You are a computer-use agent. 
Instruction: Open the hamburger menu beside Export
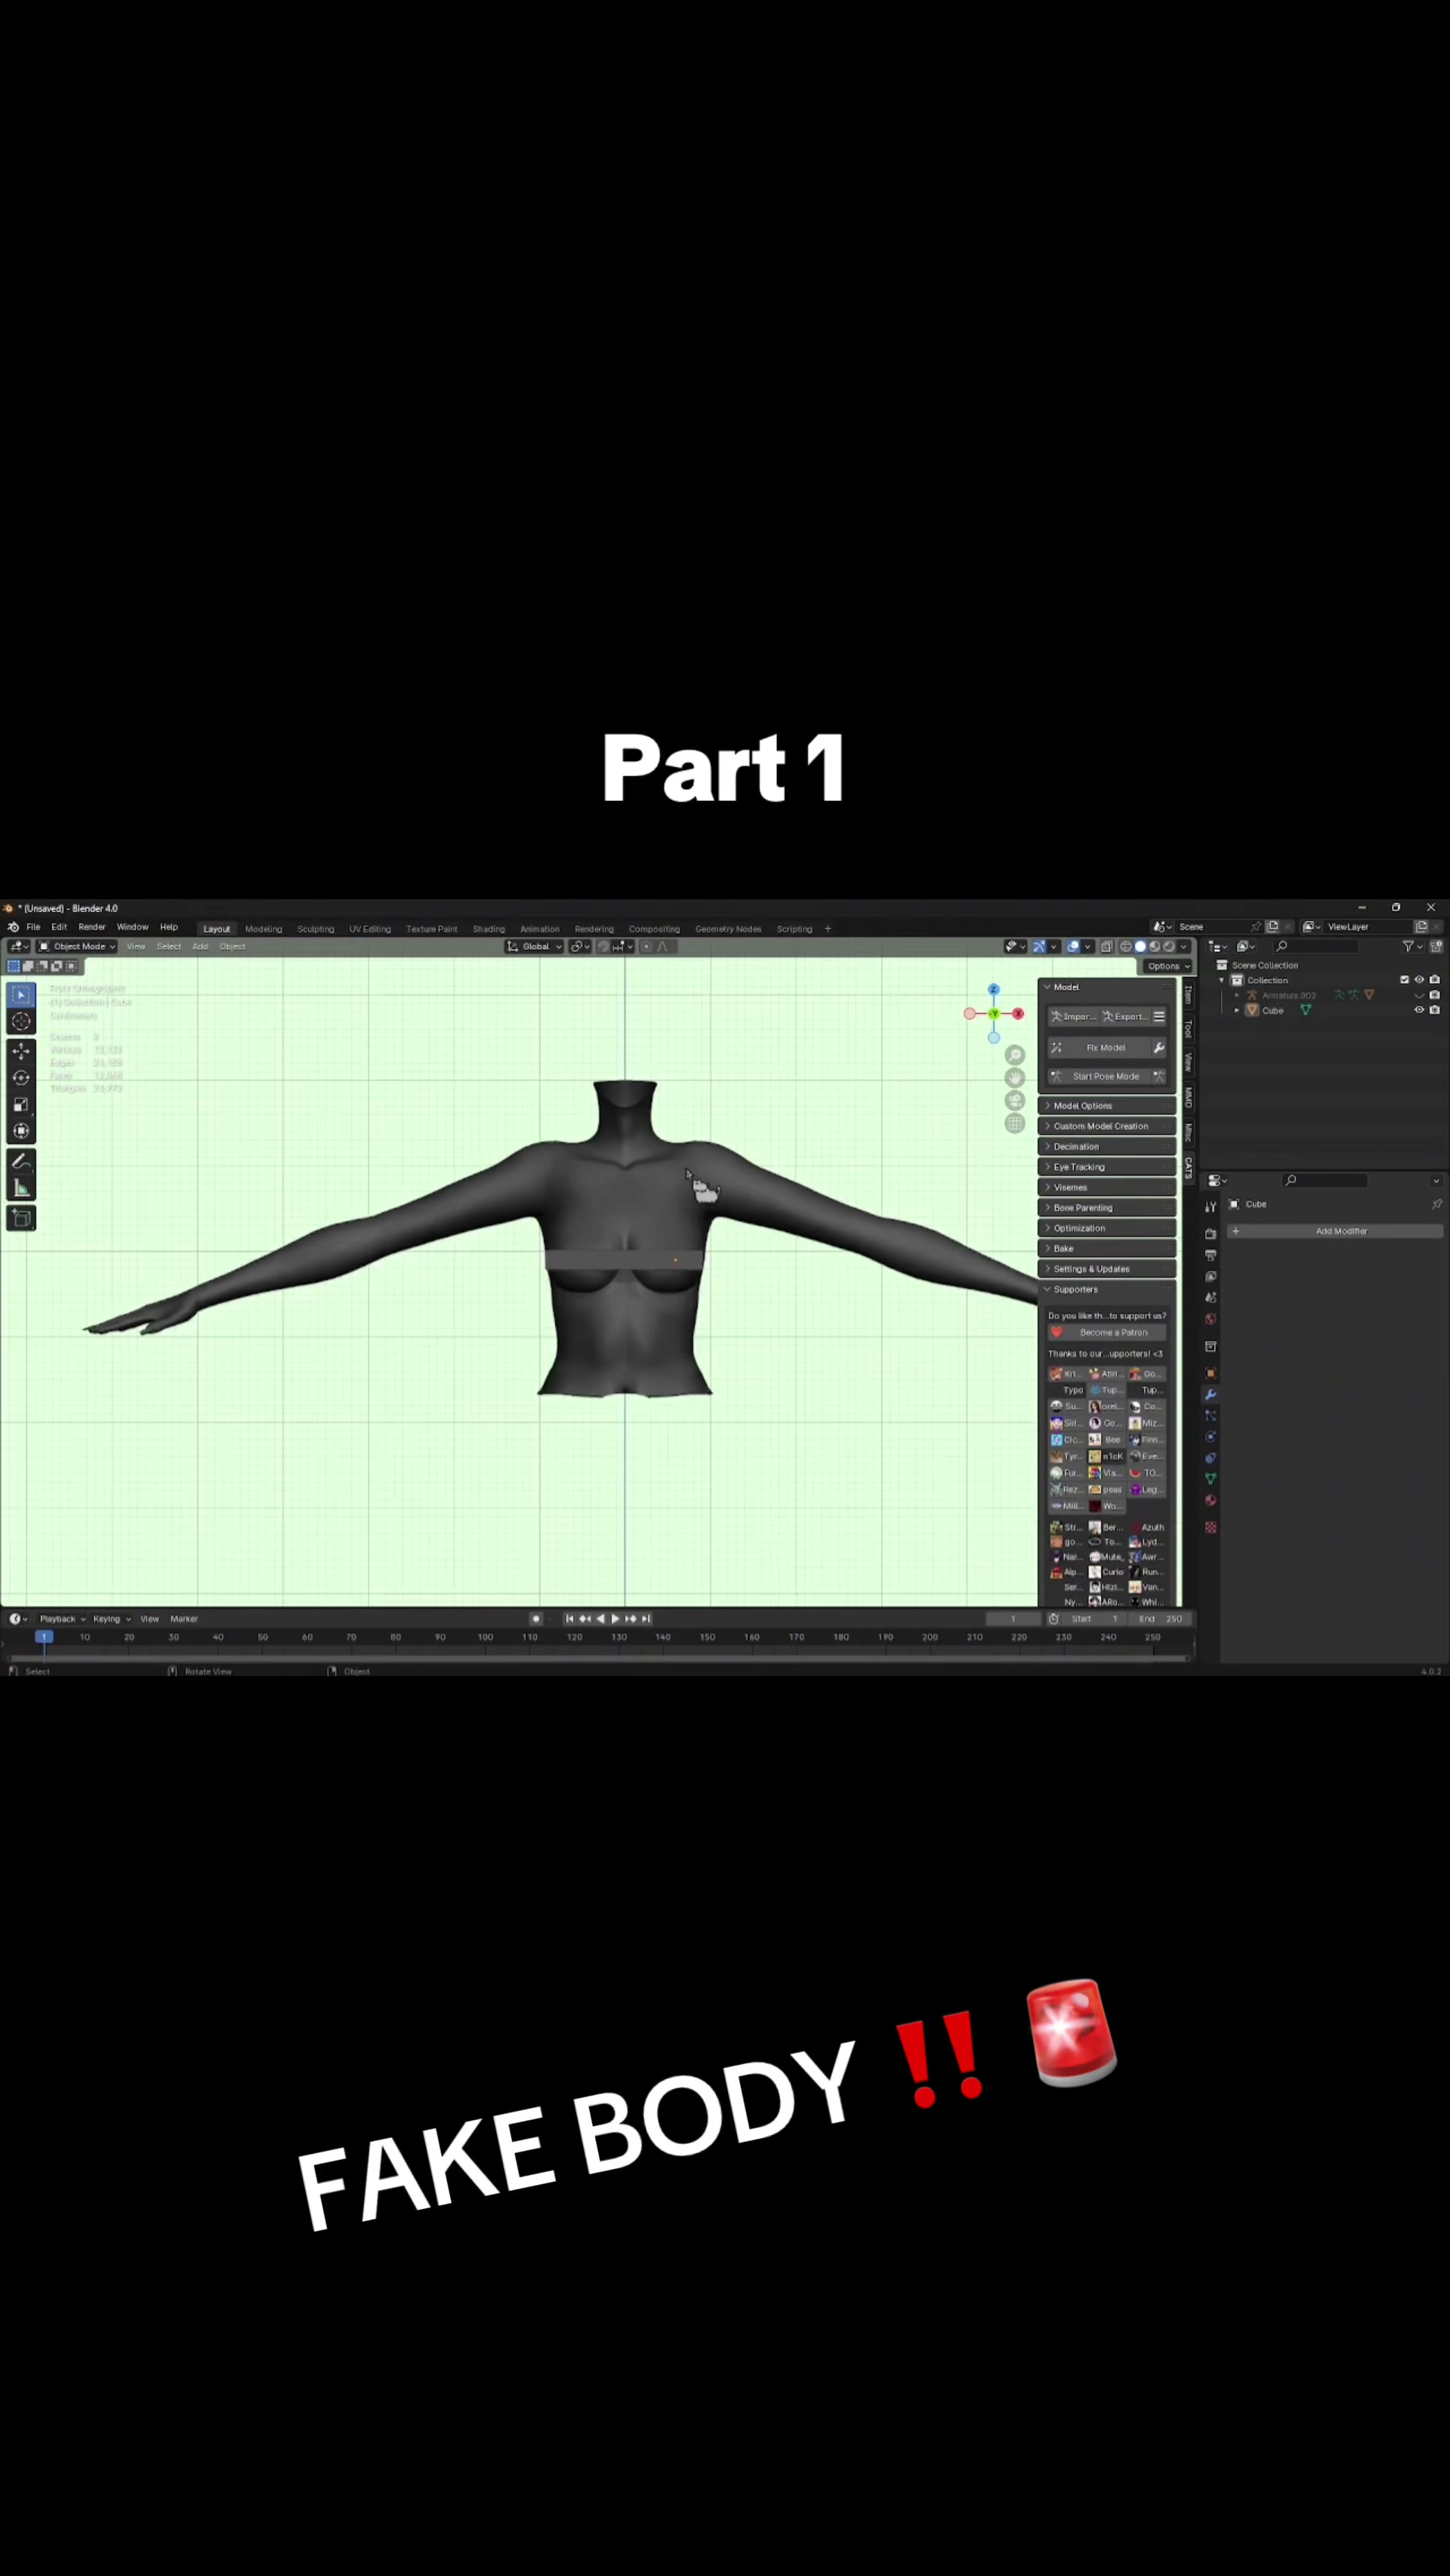tap(1159, 1017)
